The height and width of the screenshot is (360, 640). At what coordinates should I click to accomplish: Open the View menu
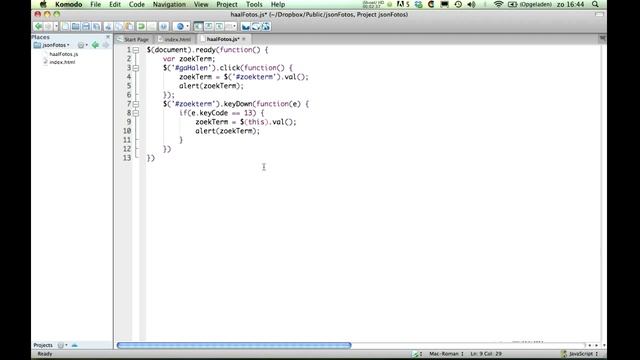click(x=201, y=4)
